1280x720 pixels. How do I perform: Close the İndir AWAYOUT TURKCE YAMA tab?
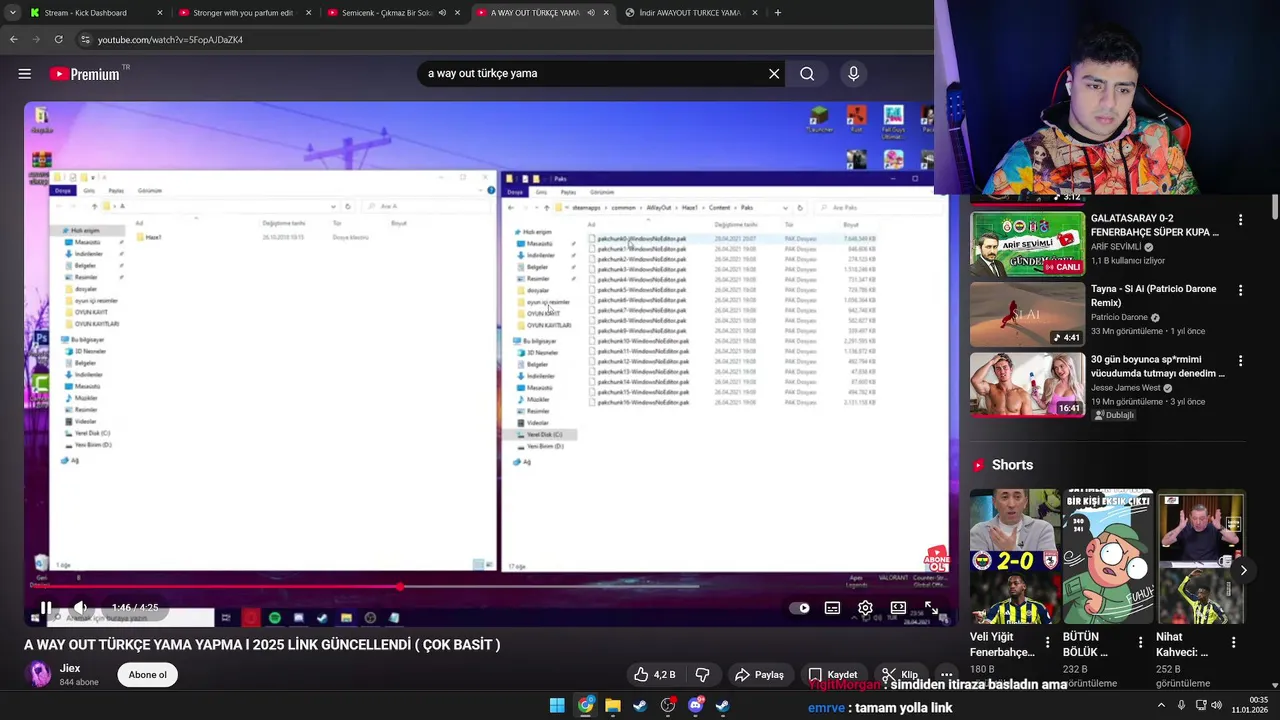[755, 13]
